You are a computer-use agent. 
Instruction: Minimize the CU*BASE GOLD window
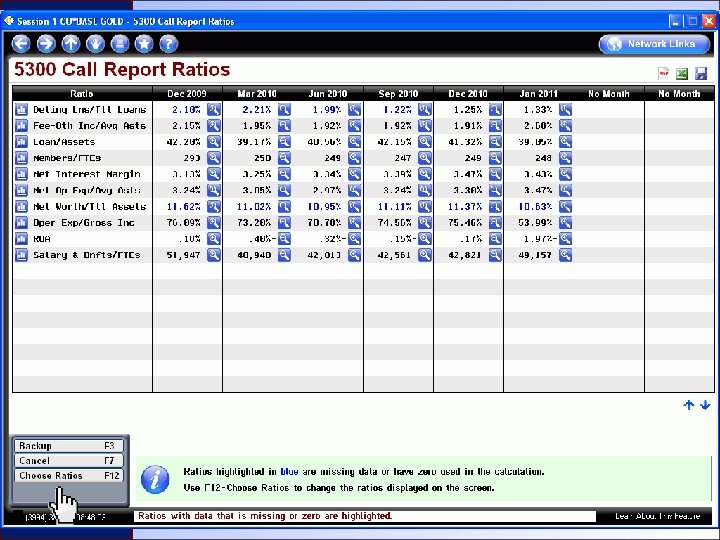click(675, 21)
